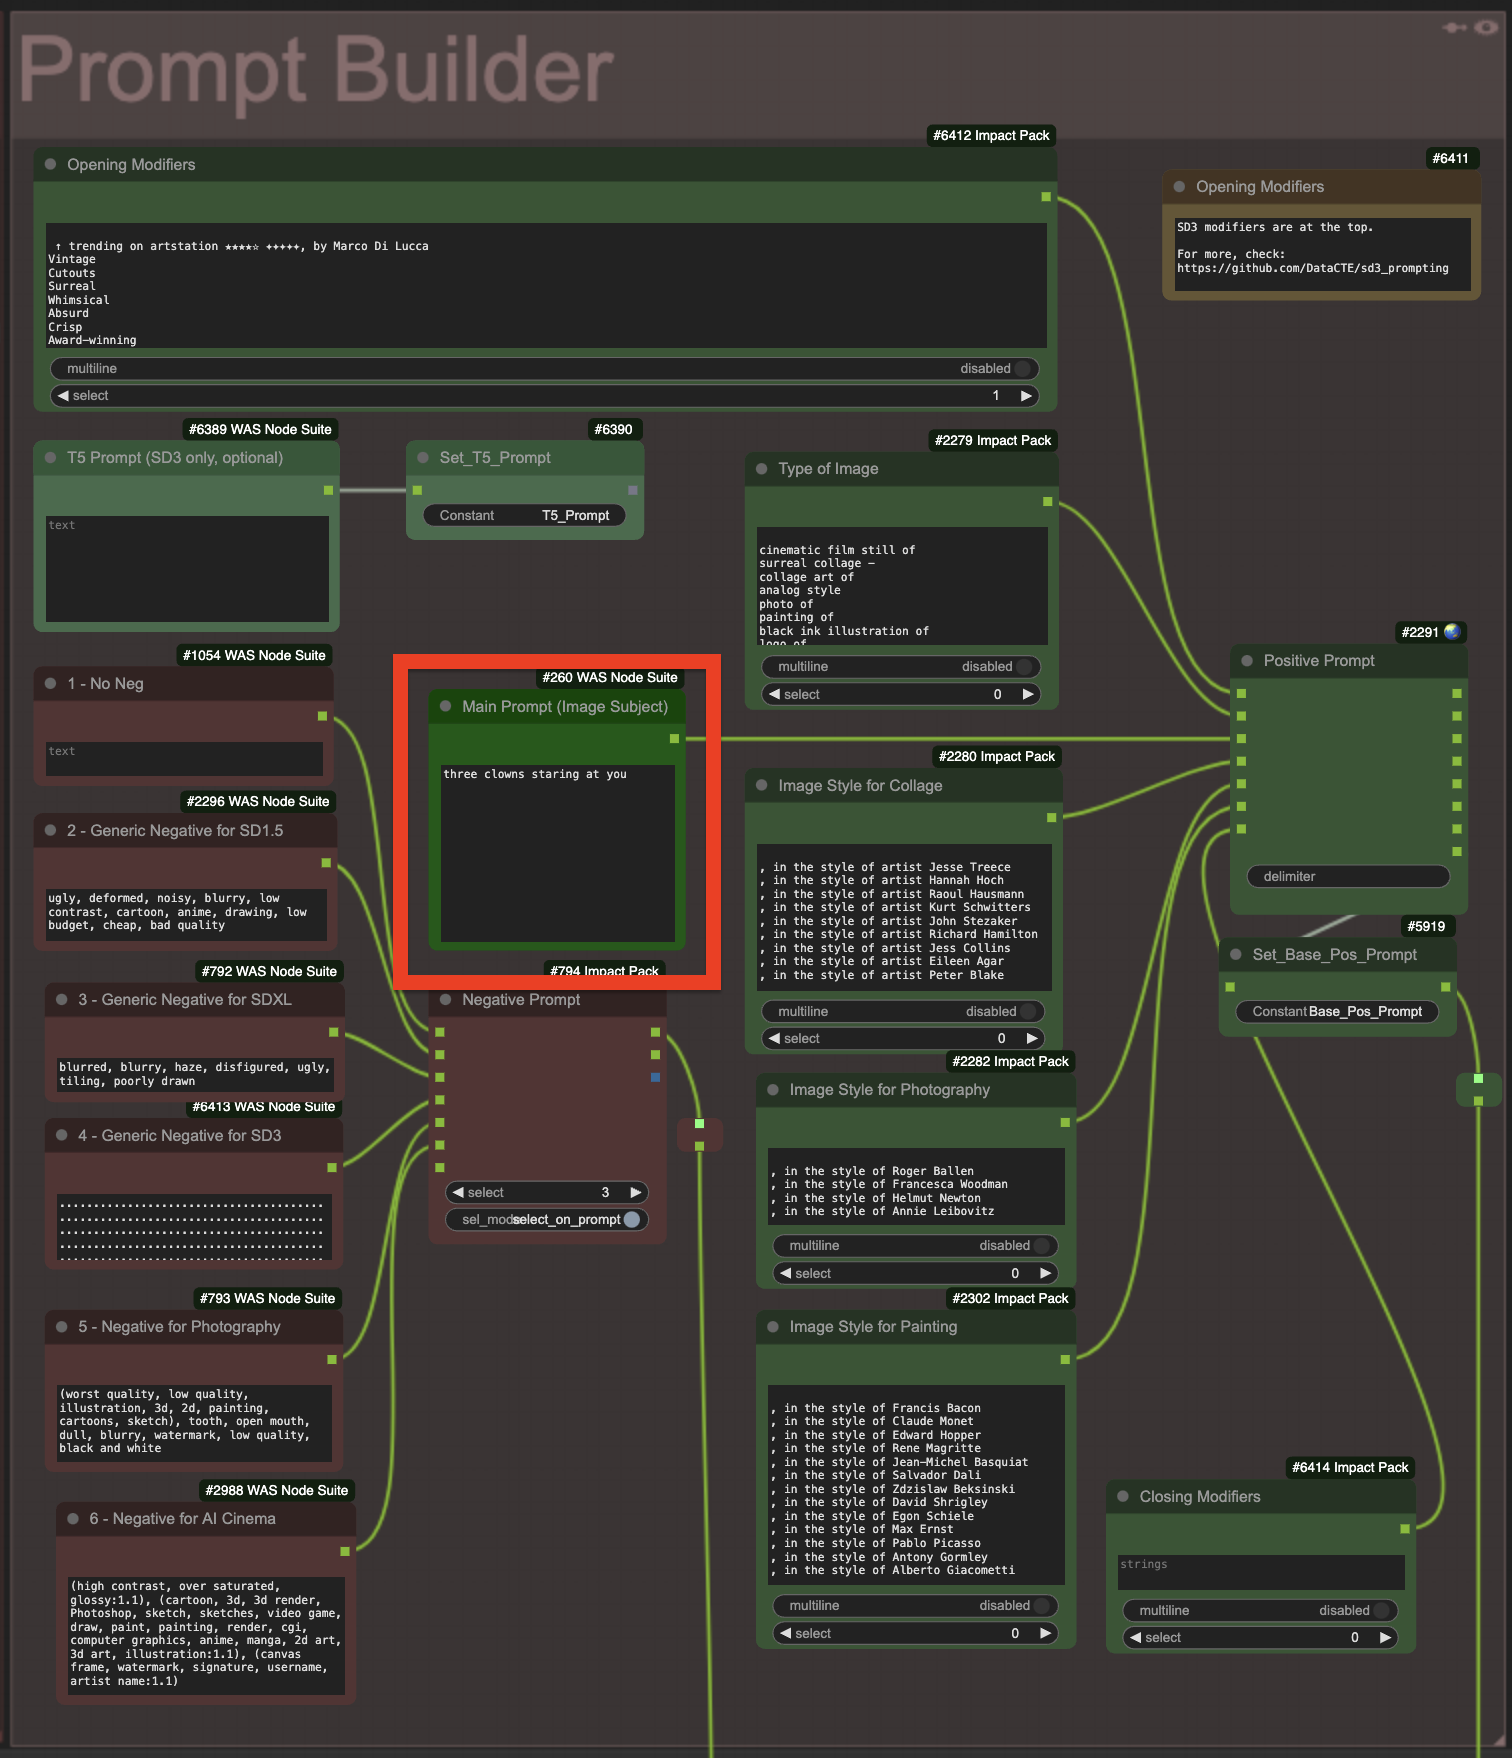Click the collapse dot on Type of Image node
This screenshot has width=1512, height=1758.
pos(762,469)
